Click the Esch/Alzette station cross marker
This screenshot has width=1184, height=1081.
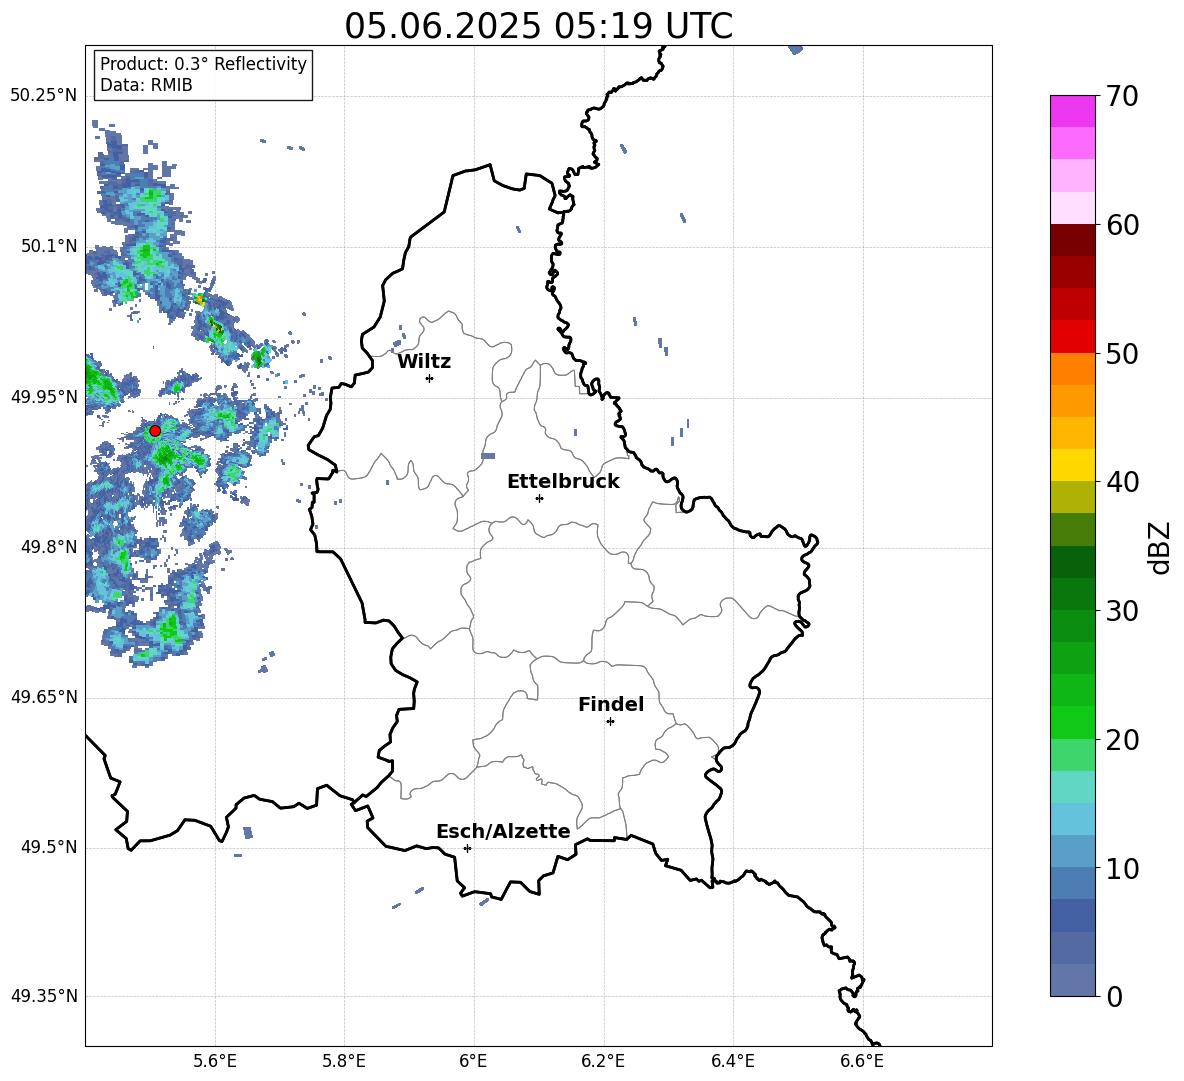click(x=467, y=848)
